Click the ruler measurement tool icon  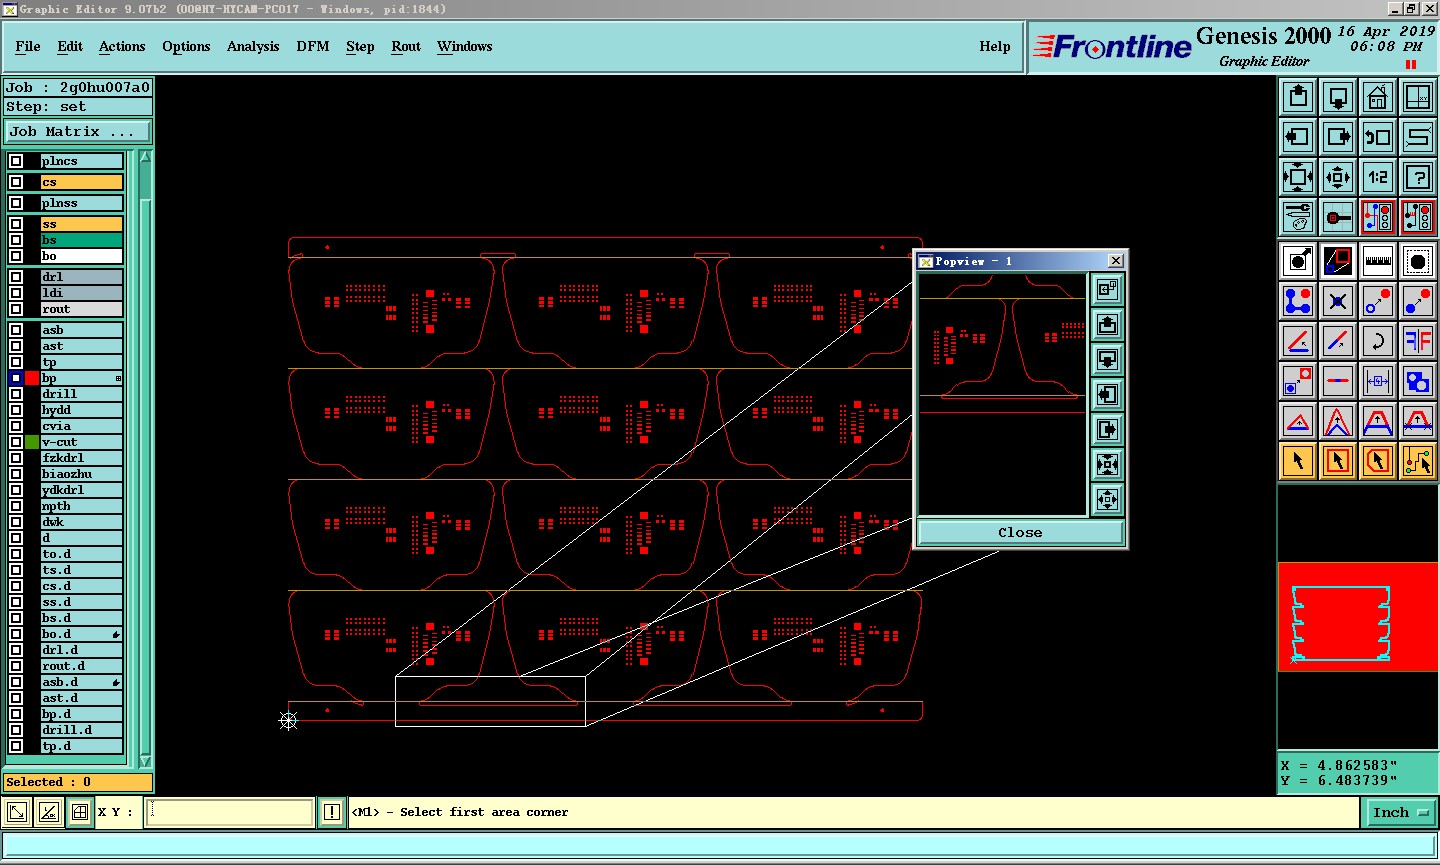point(1378,261)
